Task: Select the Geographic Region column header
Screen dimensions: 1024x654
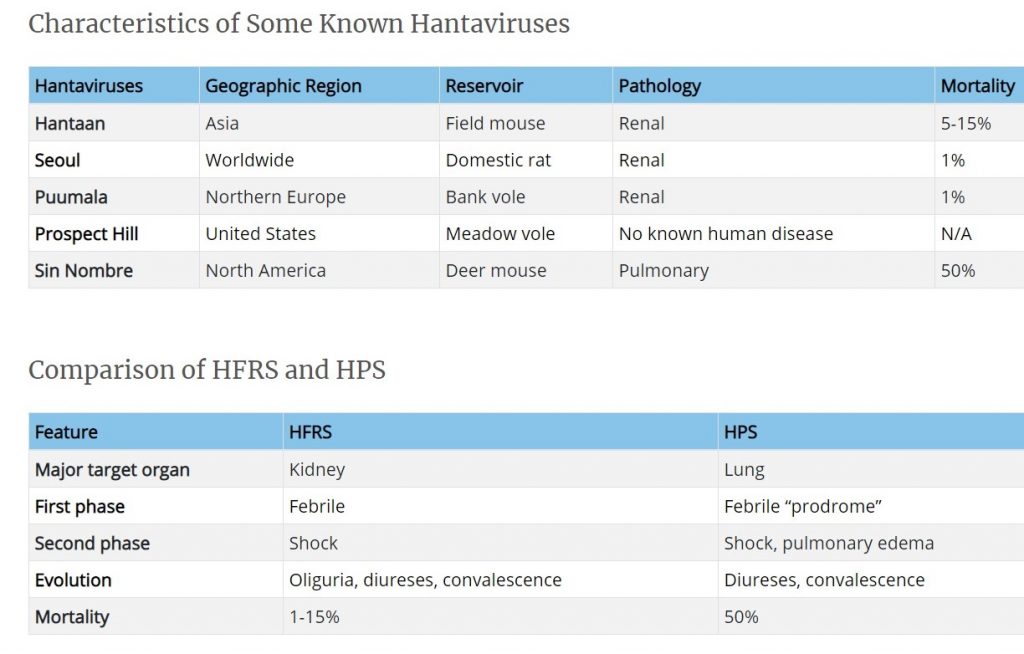Action: tap(283, 86)
